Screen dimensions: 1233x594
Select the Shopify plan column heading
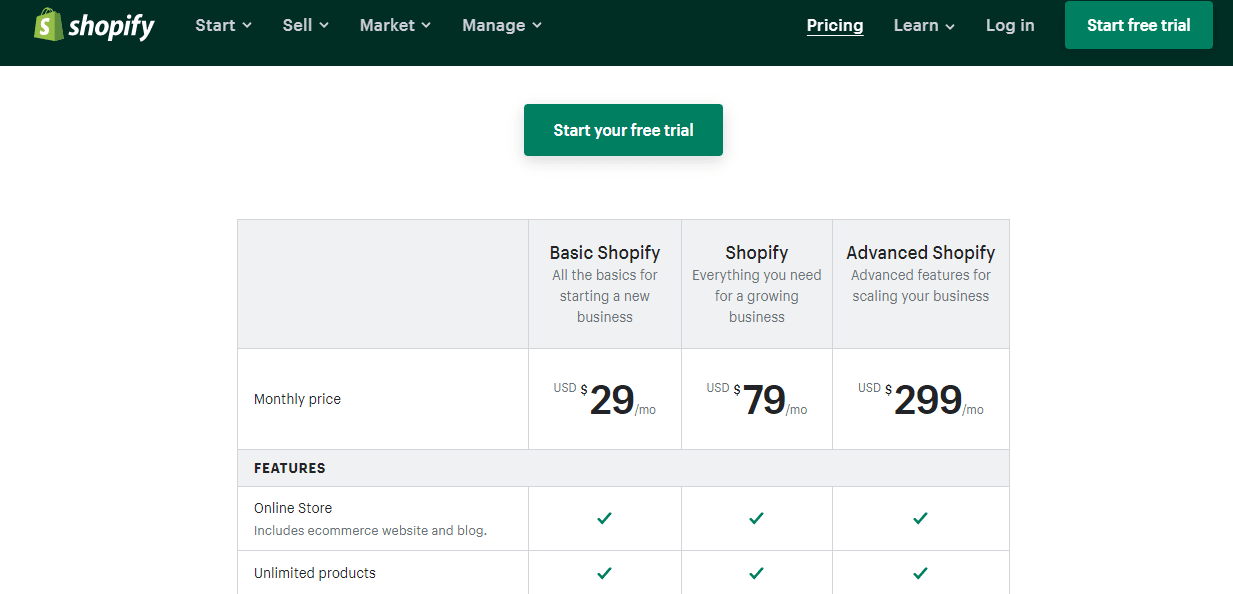(x=757, y=253)
